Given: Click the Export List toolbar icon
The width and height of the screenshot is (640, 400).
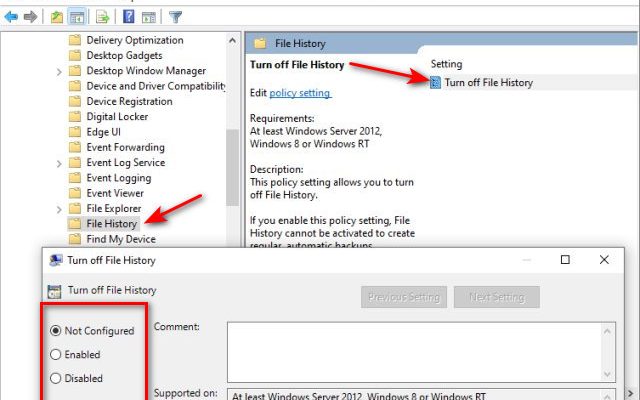Looking at the screenshot, I should click(x=102, y=17).
